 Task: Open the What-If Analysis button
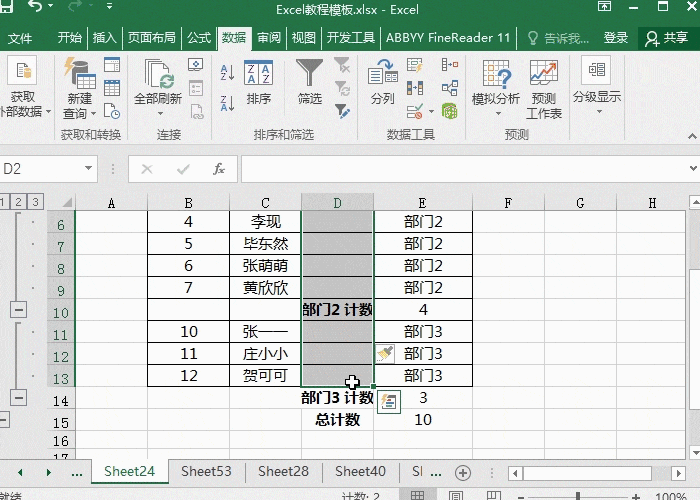pyautogui.click(x=496, y=88)
